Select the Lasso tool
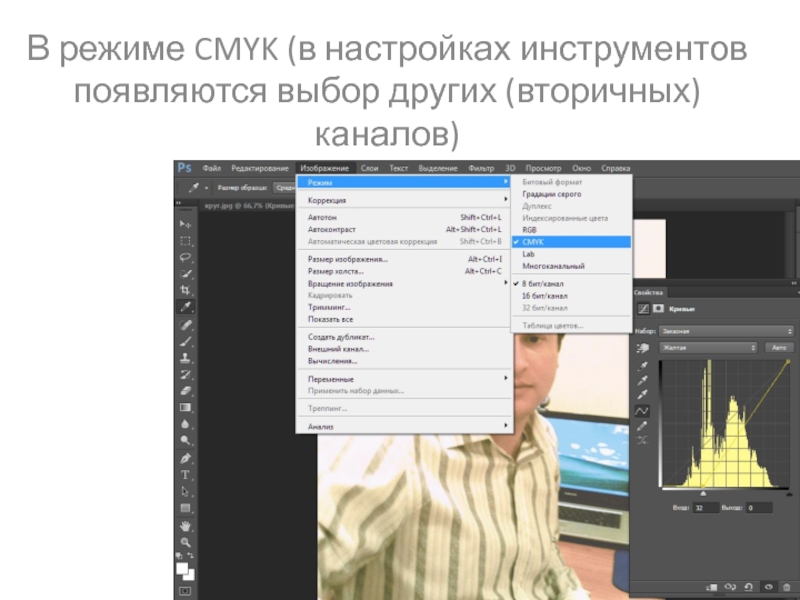This screenshot has height=600, width=800. (185, 257)
